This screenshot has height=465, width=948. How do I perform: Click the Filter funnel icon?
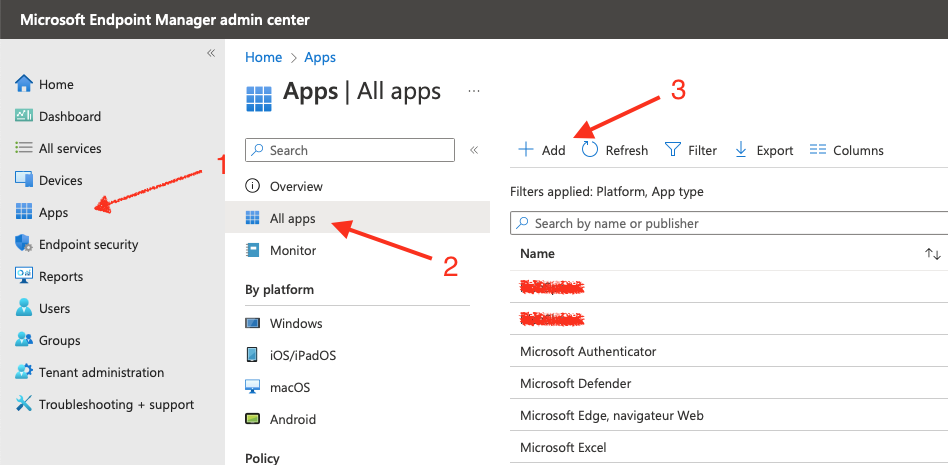click(x=673, y=149)
